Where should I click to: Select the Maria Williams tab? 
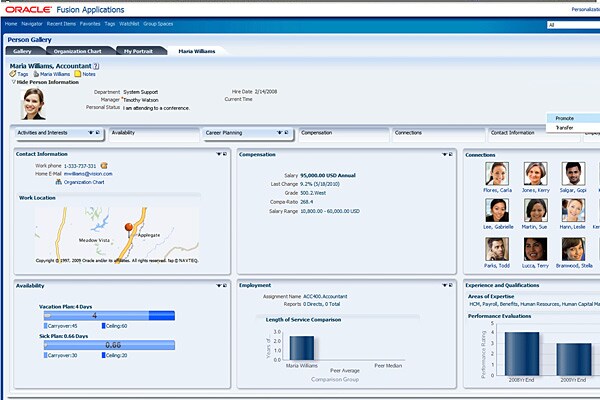click(x=197, y=51)
